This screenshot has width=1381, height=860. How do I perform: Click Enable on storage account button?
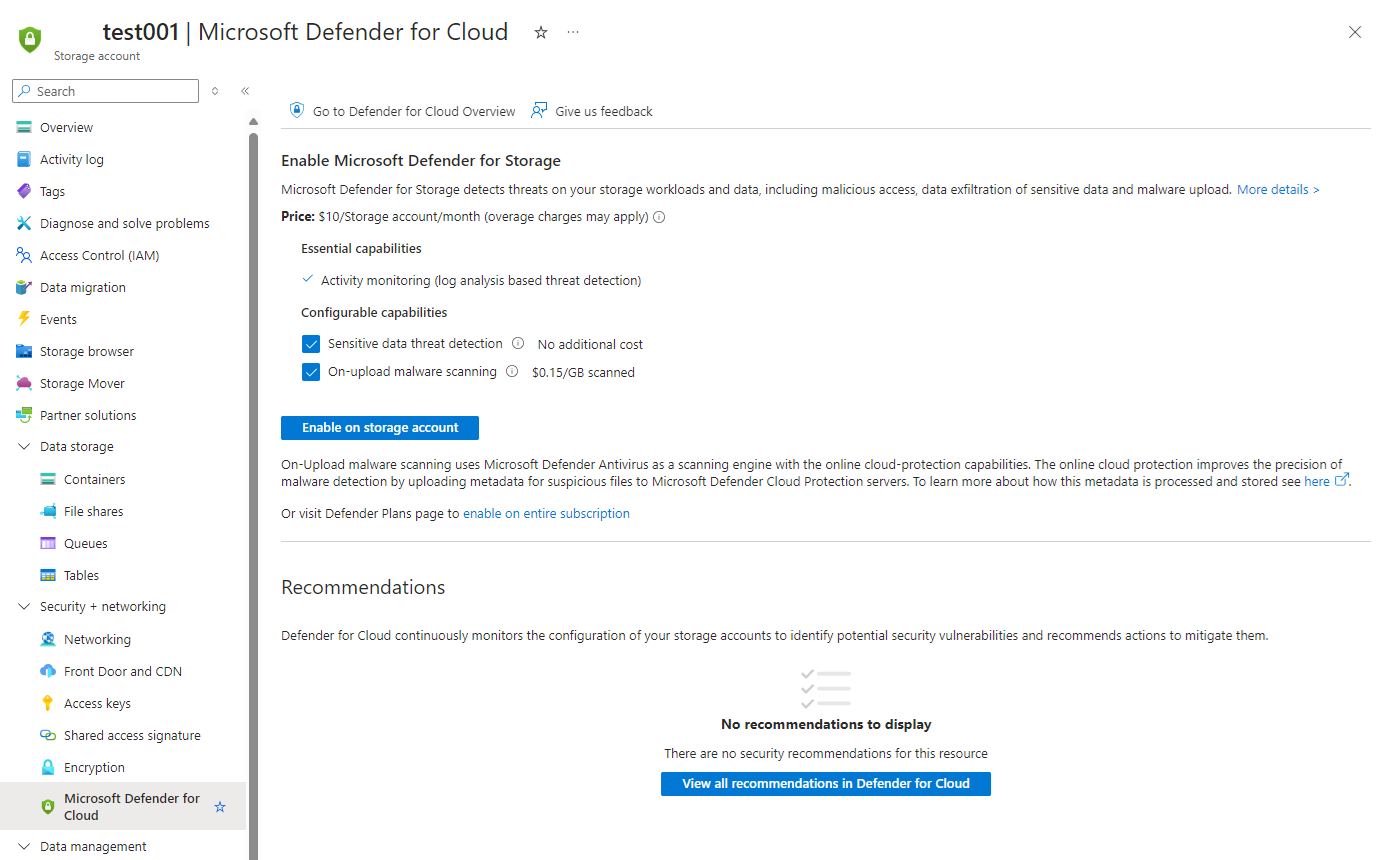380,428
